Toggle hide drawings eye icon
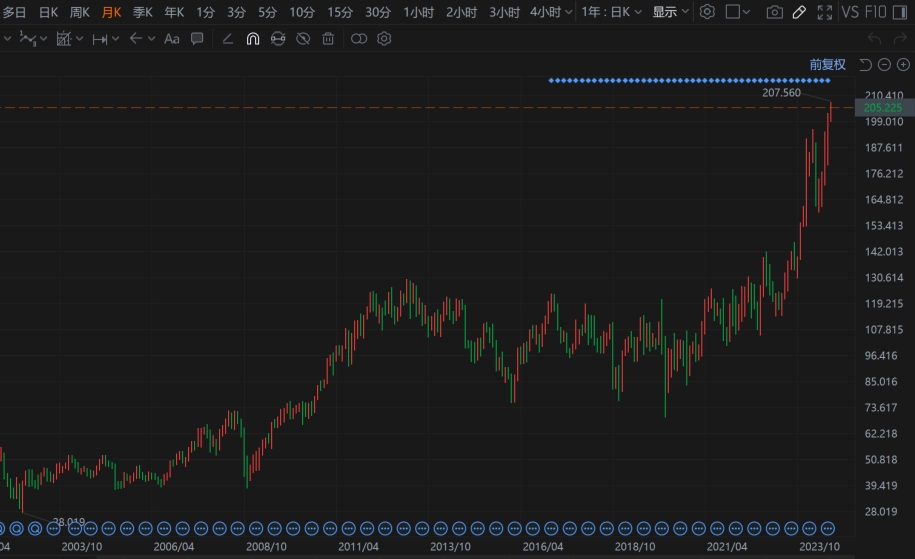 303,39
